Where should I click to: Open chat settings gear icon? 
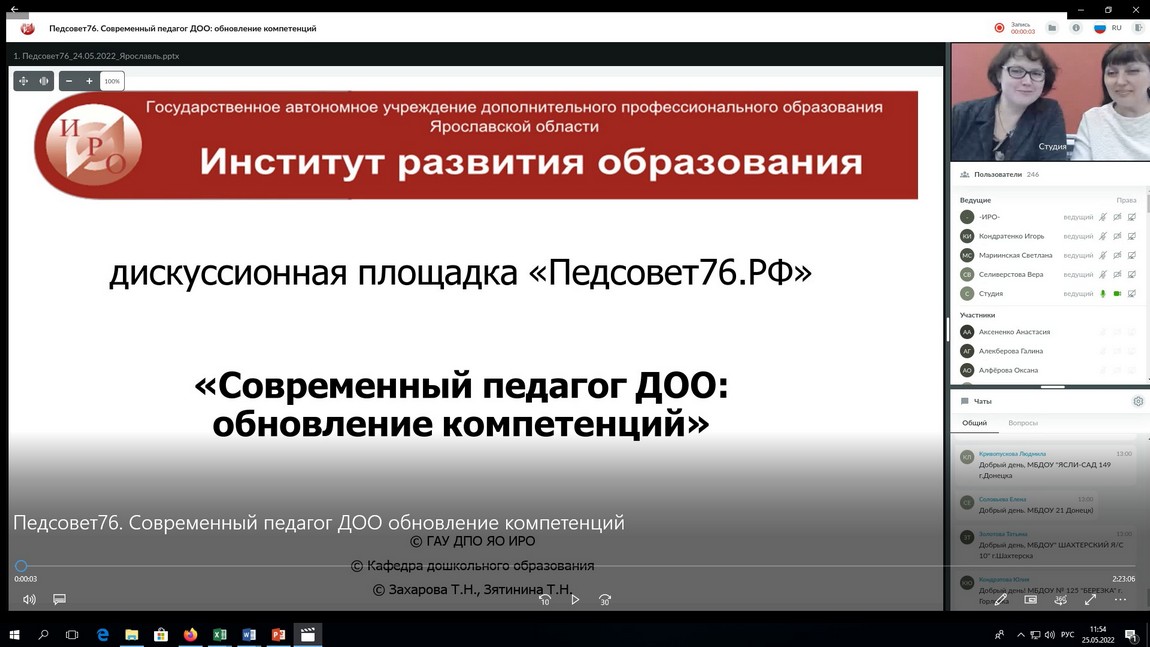point(1138,401)
